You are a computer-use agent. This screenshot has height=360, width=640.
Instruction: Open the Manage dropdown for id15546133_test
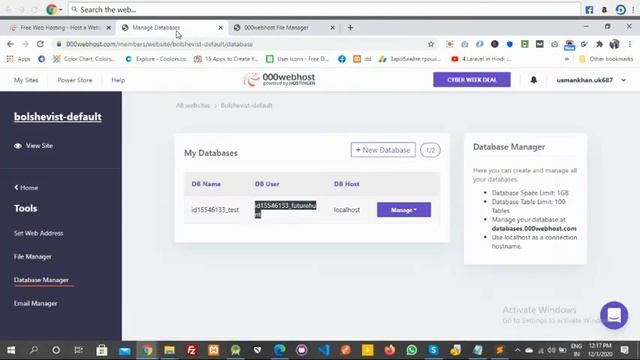click(x=404, y=210)
